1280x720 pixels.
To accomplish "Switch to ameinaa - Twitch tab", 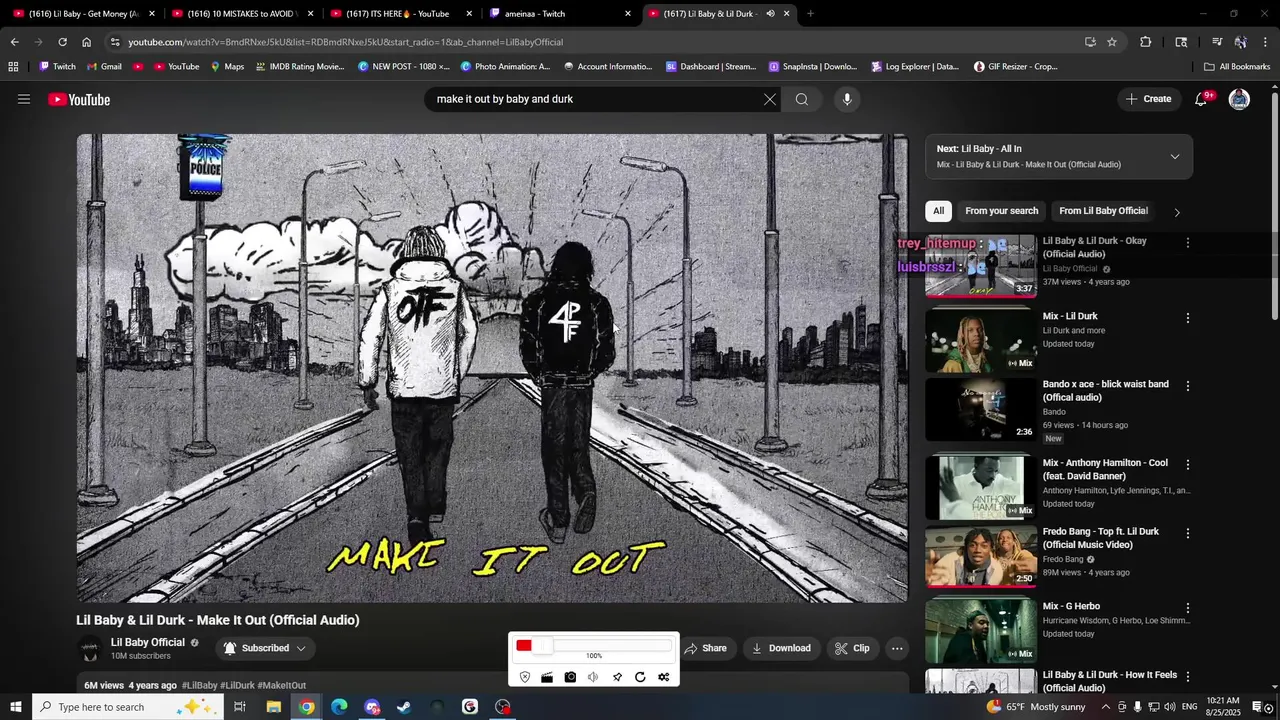I will tap(561, 14).
